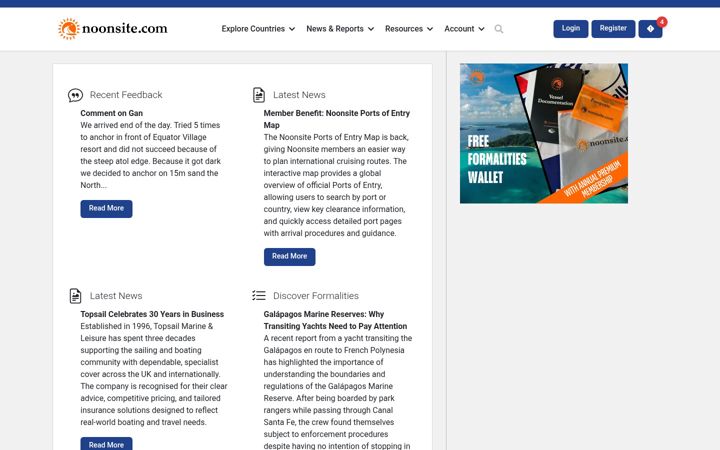Expand the Explore Countries dropdown

click(x=258, y=28)
